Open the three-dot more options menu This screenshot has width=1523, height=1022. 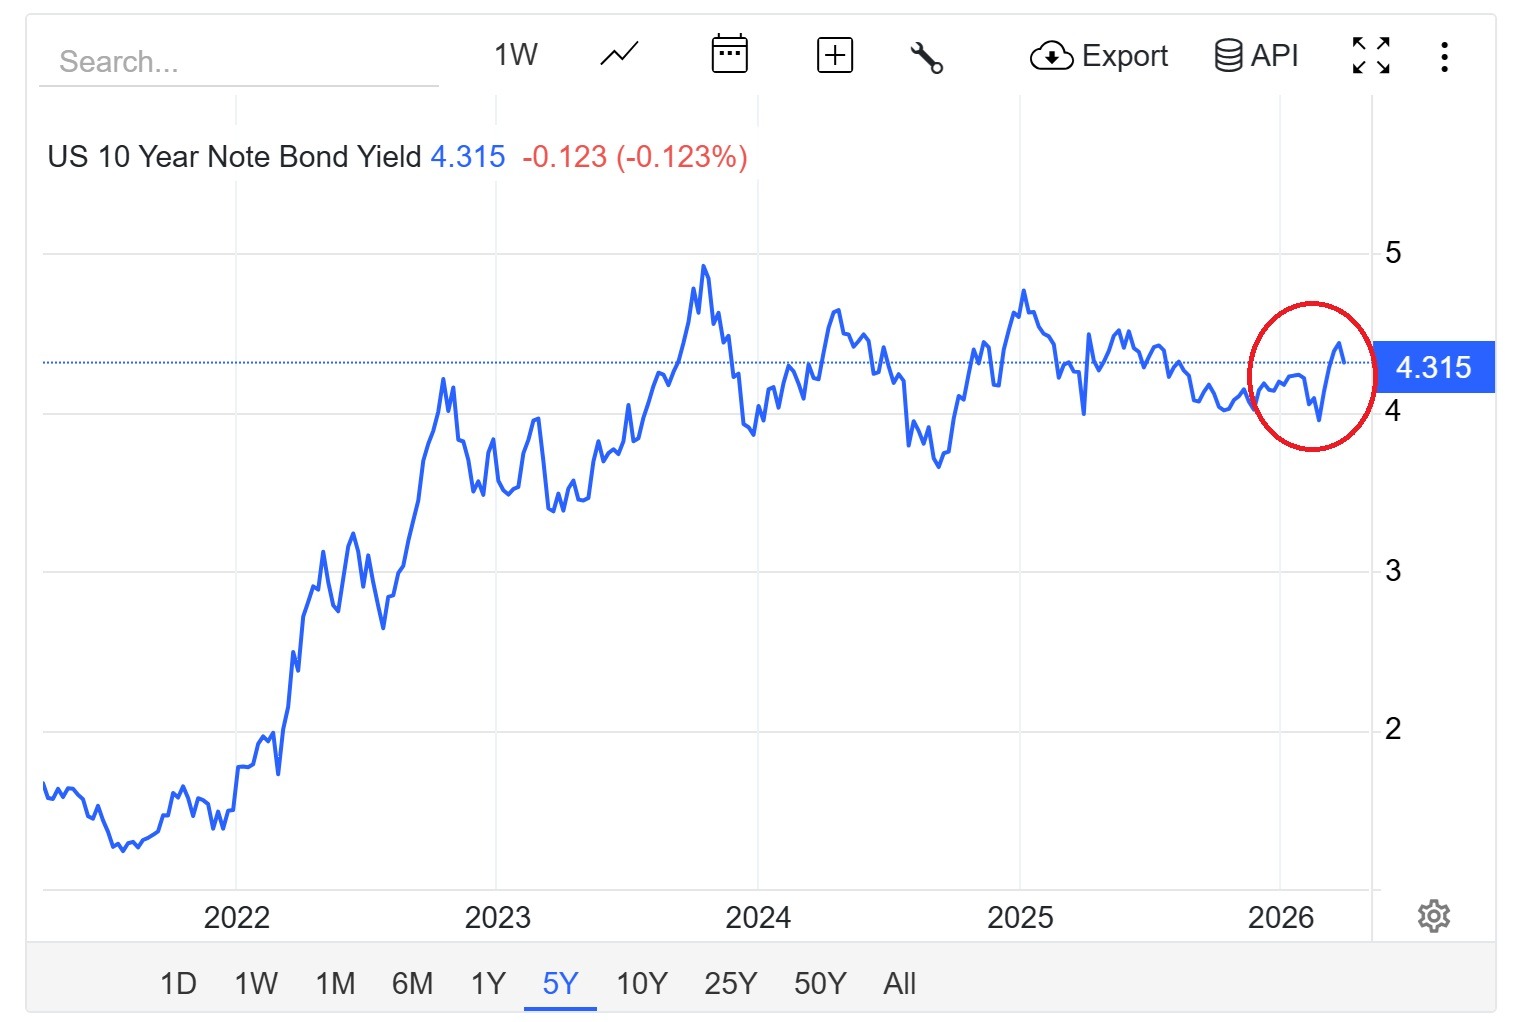coord(1444,56)
